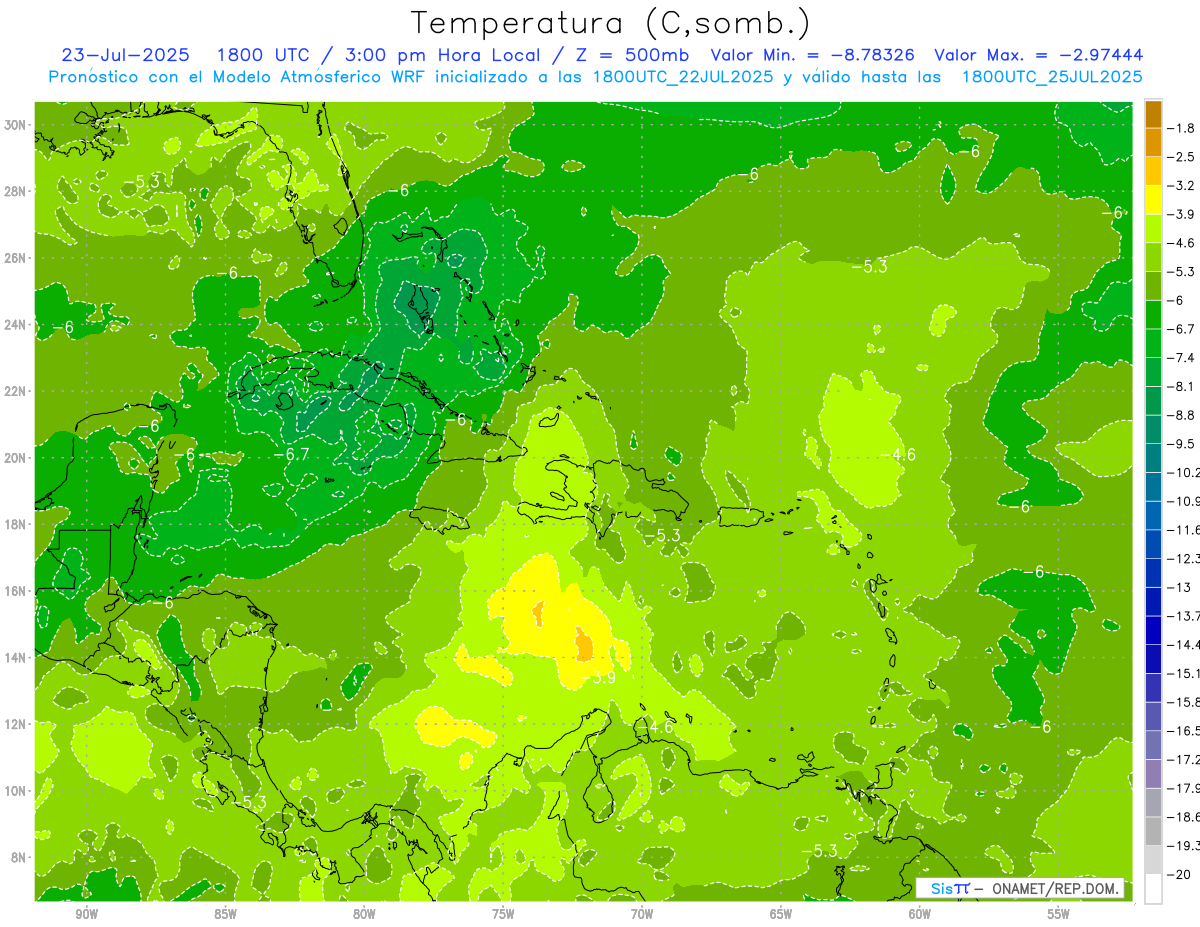Click the green swatch between -4.6 and -5.3
The image size is (1200, 927).
click(1153, 257)
